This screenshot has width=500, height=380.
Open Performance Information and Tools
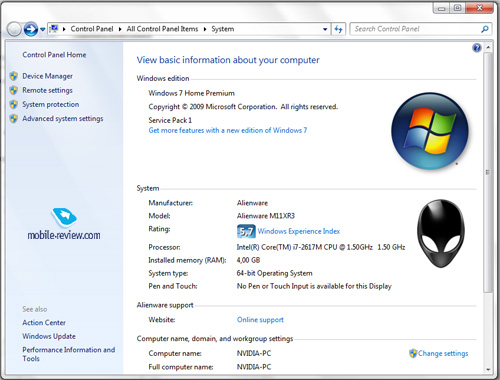pyautogui.click(x=69, y=354)
